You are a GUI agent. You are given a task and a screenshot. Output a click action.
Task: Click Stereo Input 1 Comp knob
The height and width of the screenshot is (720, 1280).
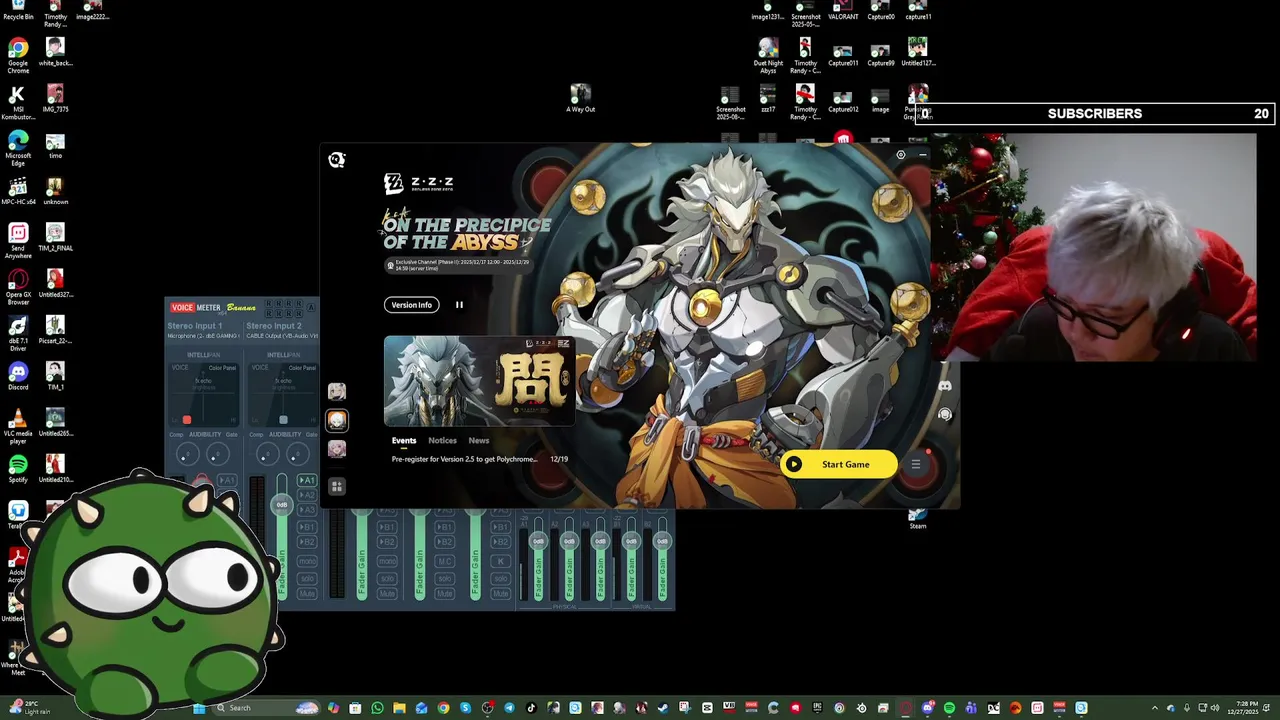tap(187, 454)
